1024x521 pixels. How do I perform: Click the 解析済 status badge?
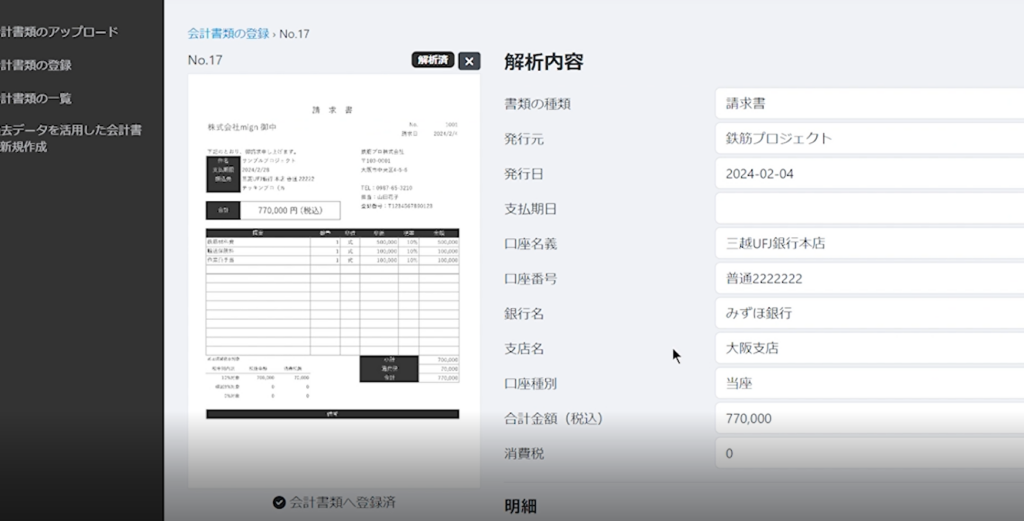432,60
